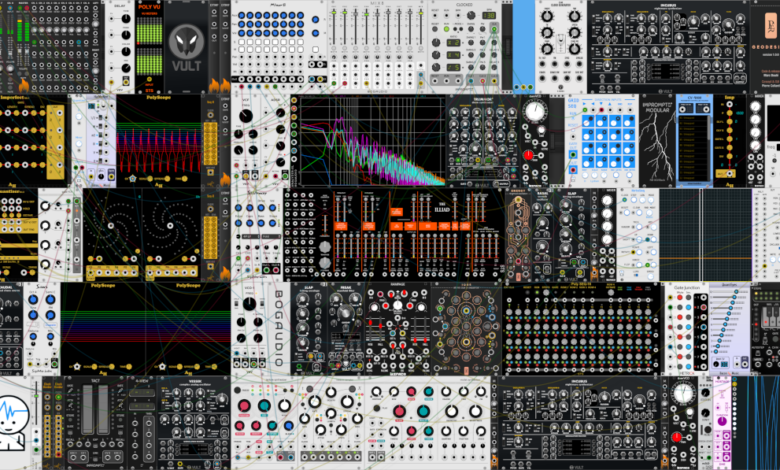Click the big pink knob on the Texture Synthesizer

[x=244, y=406]
